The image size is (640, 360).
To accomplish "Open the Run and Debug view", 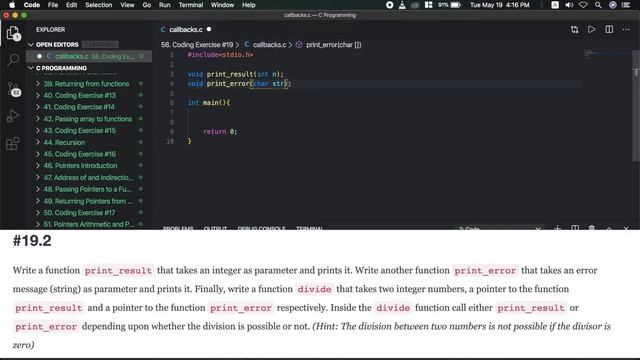I will click(x=13, y=116).
